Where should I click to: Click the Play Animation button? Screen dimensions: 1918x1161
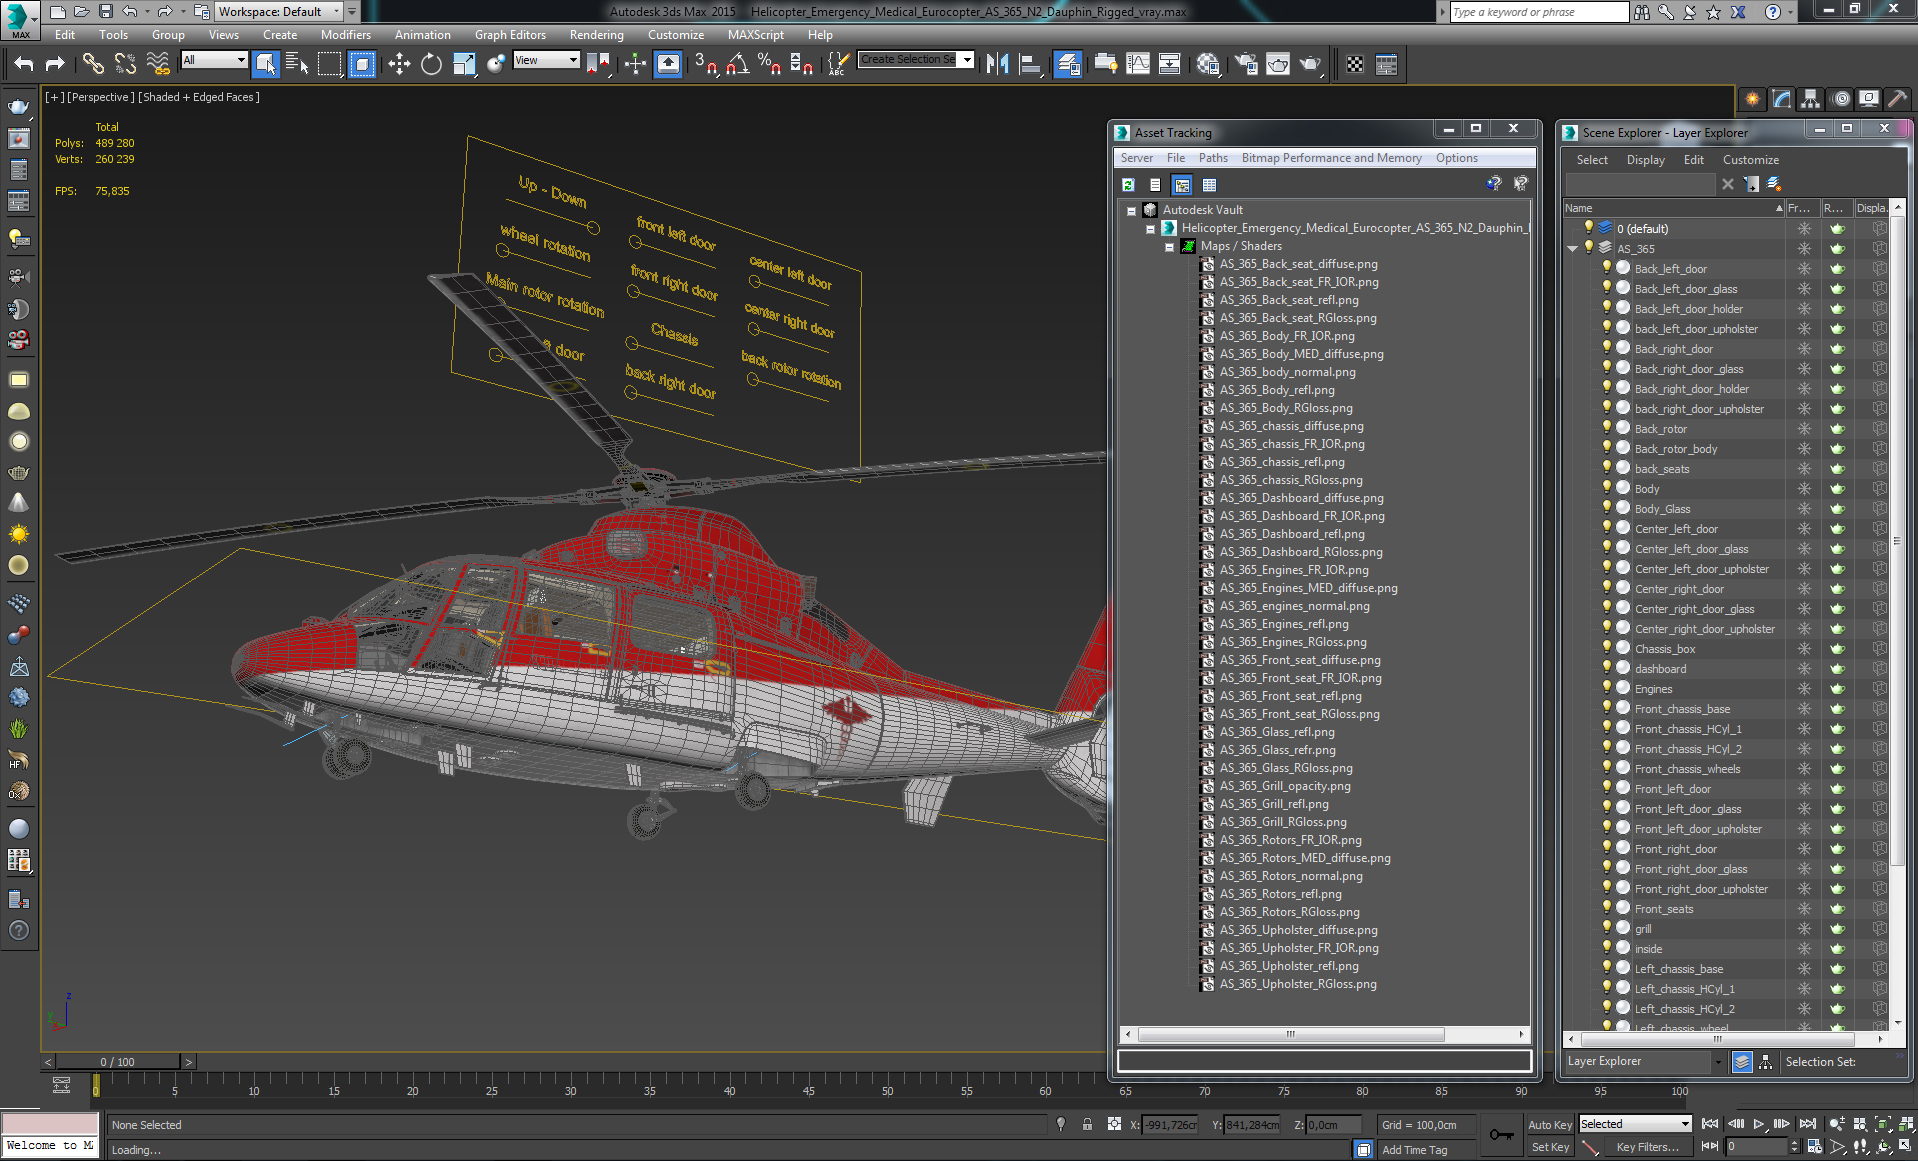[x=1759, y=1125]
